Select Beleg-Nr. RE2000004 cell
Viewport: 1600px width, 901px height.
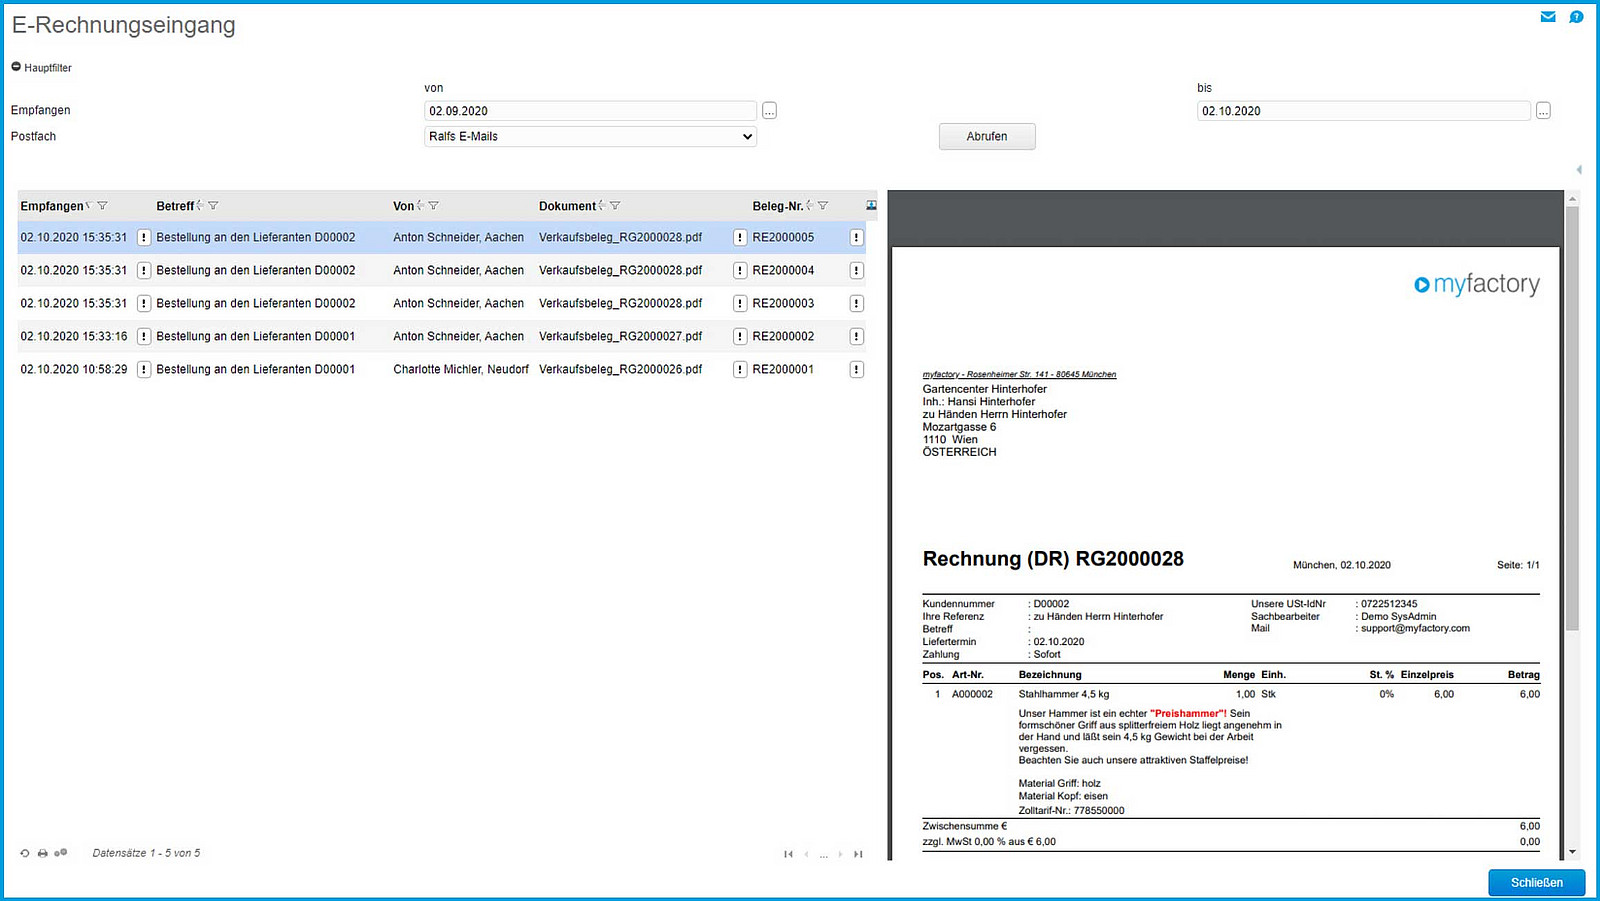[783, 271]
